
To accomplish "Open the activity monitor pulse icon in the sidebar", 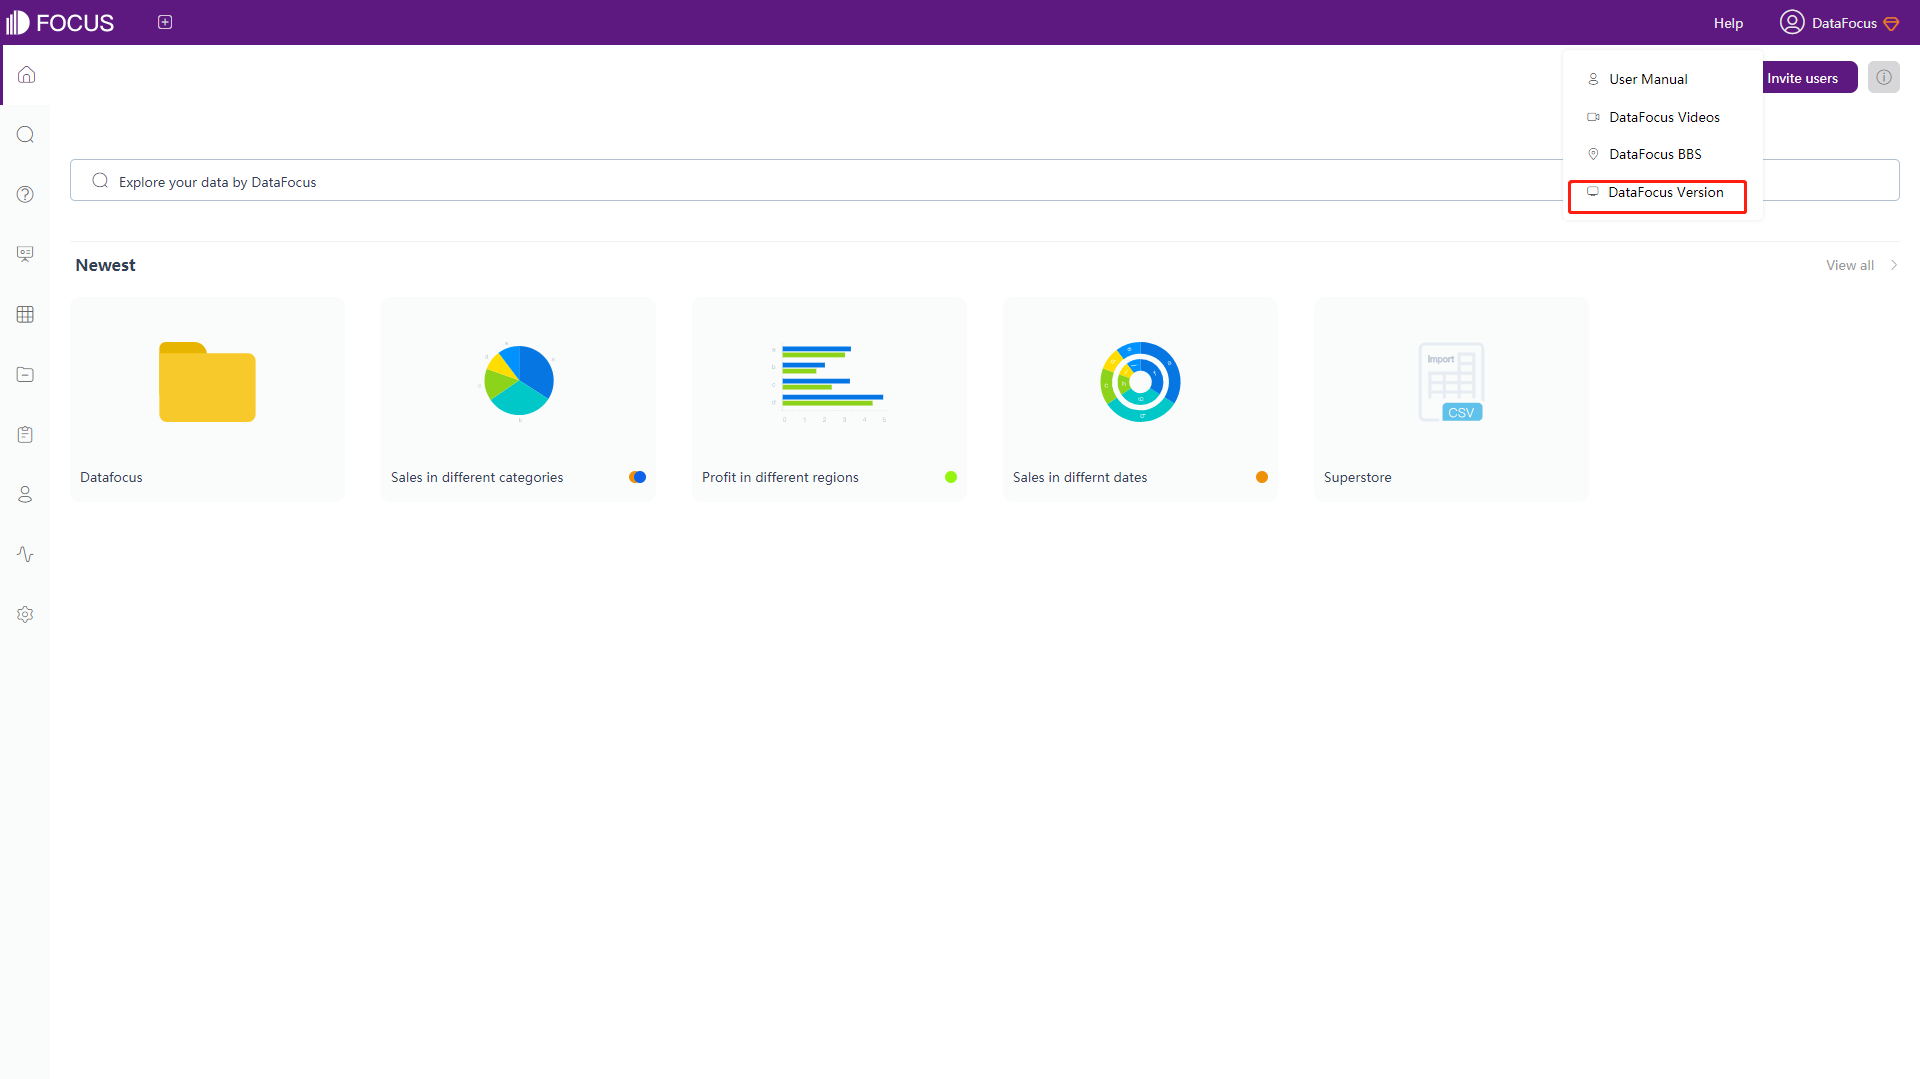I will coord(26,555).
